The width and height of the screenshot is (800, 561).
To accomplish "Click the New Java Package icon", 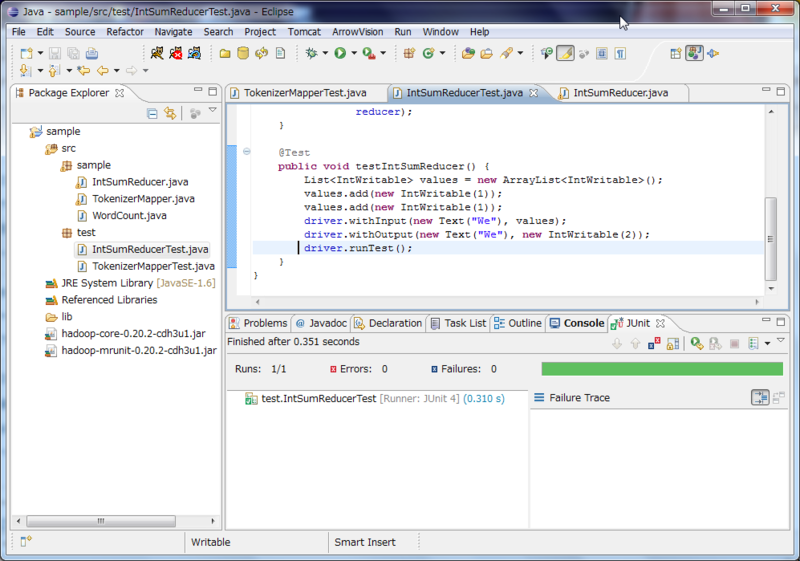I will [x=409, y=53].
